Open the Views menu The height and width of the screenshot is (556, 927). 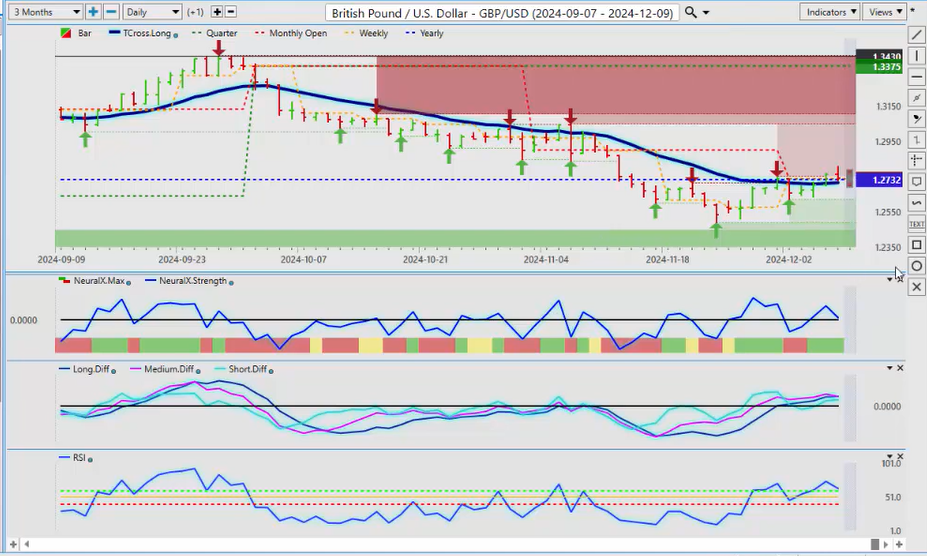(884, 12)
